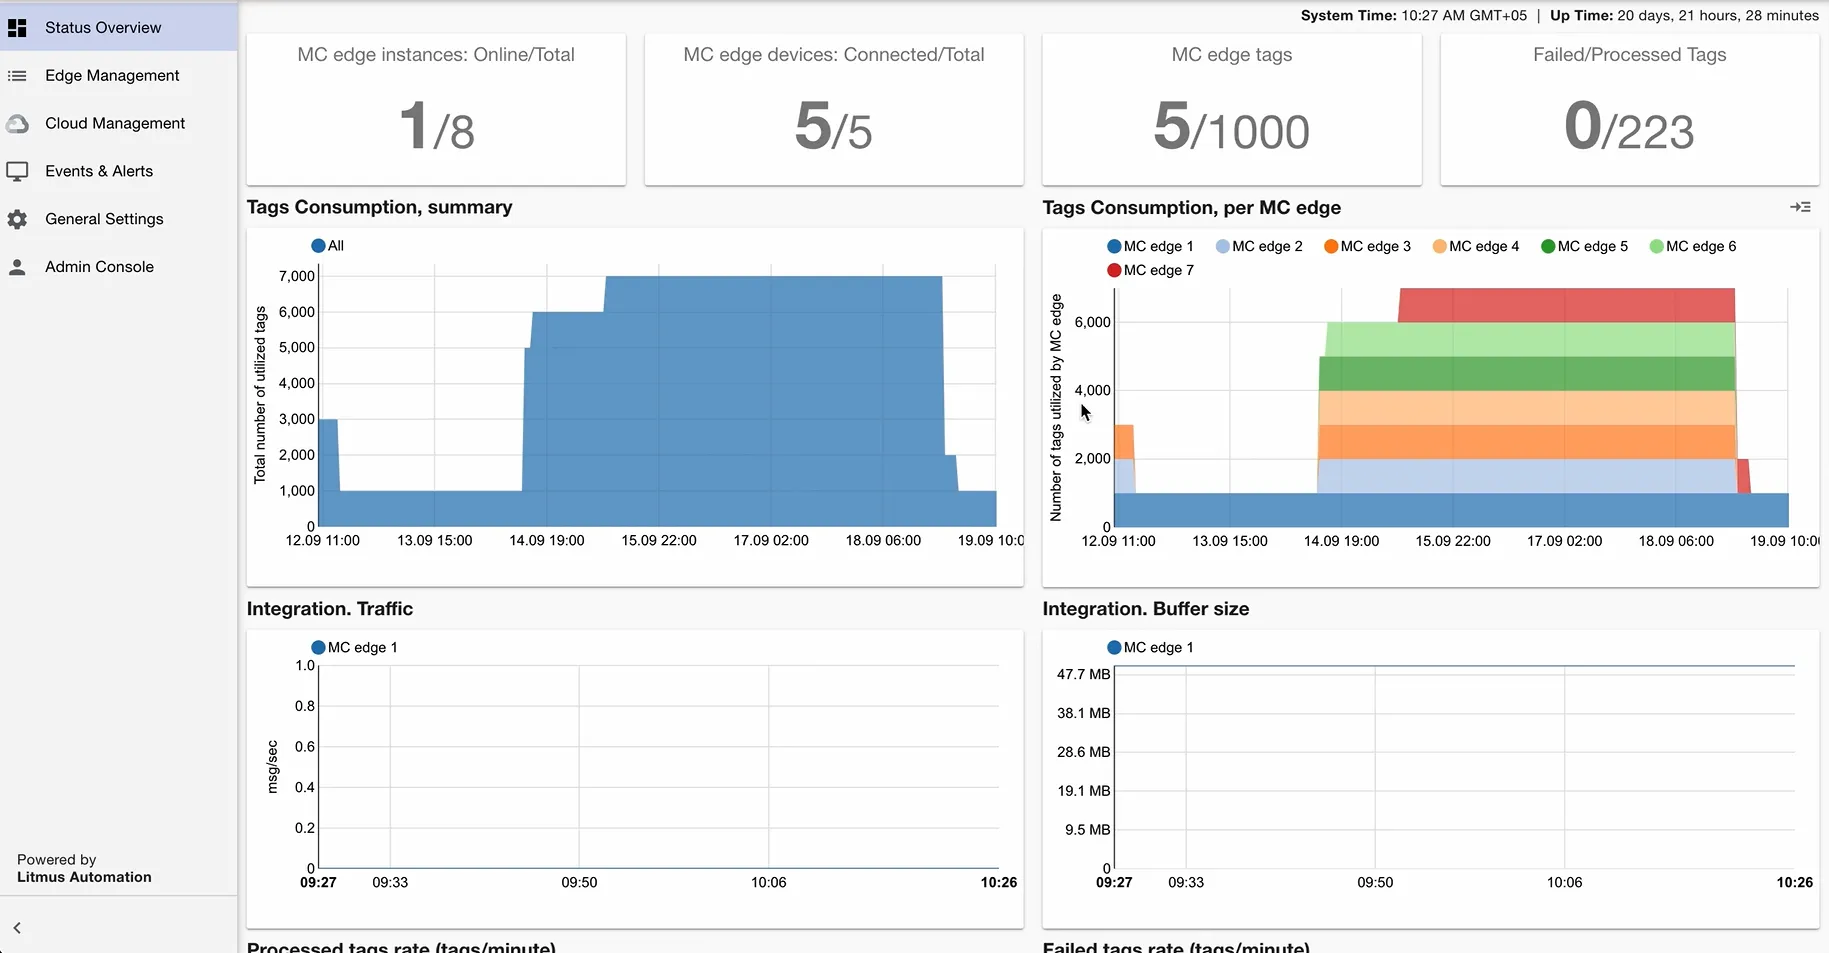Click the MC edge instances Online/Total card
Screen dimensions: 1829x953
click(x=436, y=109)
